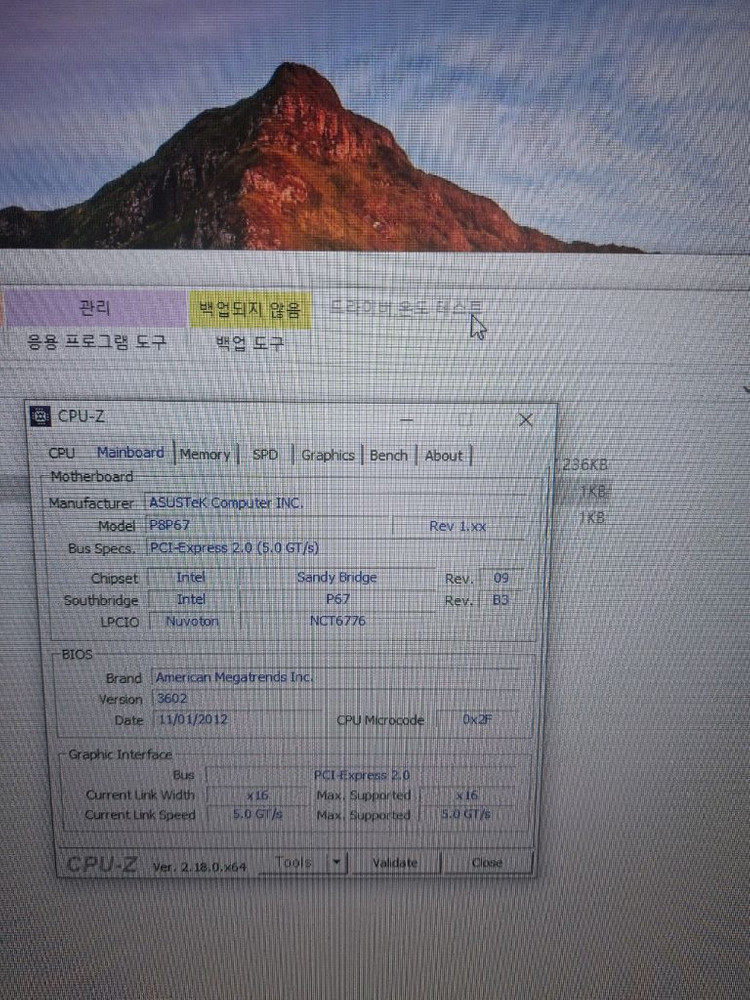Click the Max. Supported x16 width value
The image size is (750, 1000).
(466, 795)
